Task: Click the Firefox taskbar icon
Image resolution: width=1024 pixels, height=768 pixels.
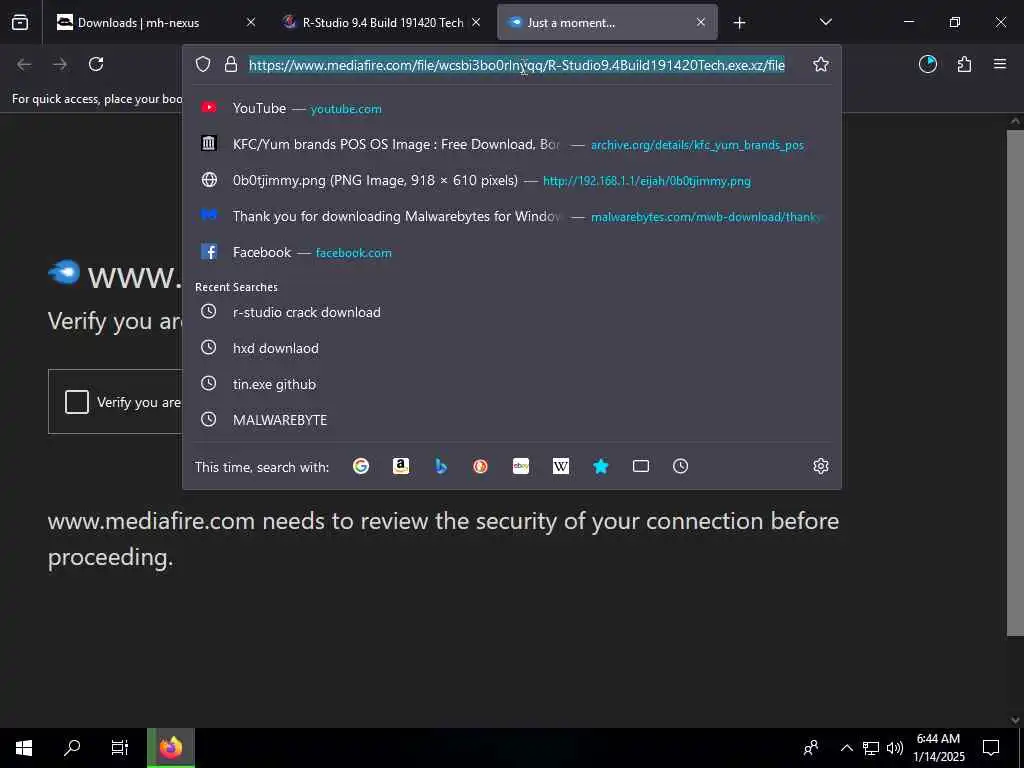Action: [x=170, y=748]
